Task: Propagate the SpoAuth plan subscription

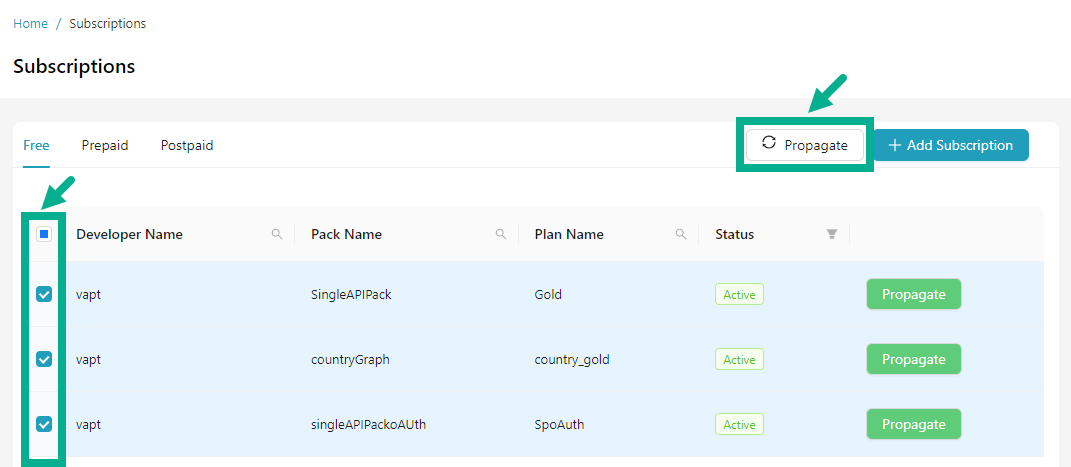Action: [x=913, y=424]
